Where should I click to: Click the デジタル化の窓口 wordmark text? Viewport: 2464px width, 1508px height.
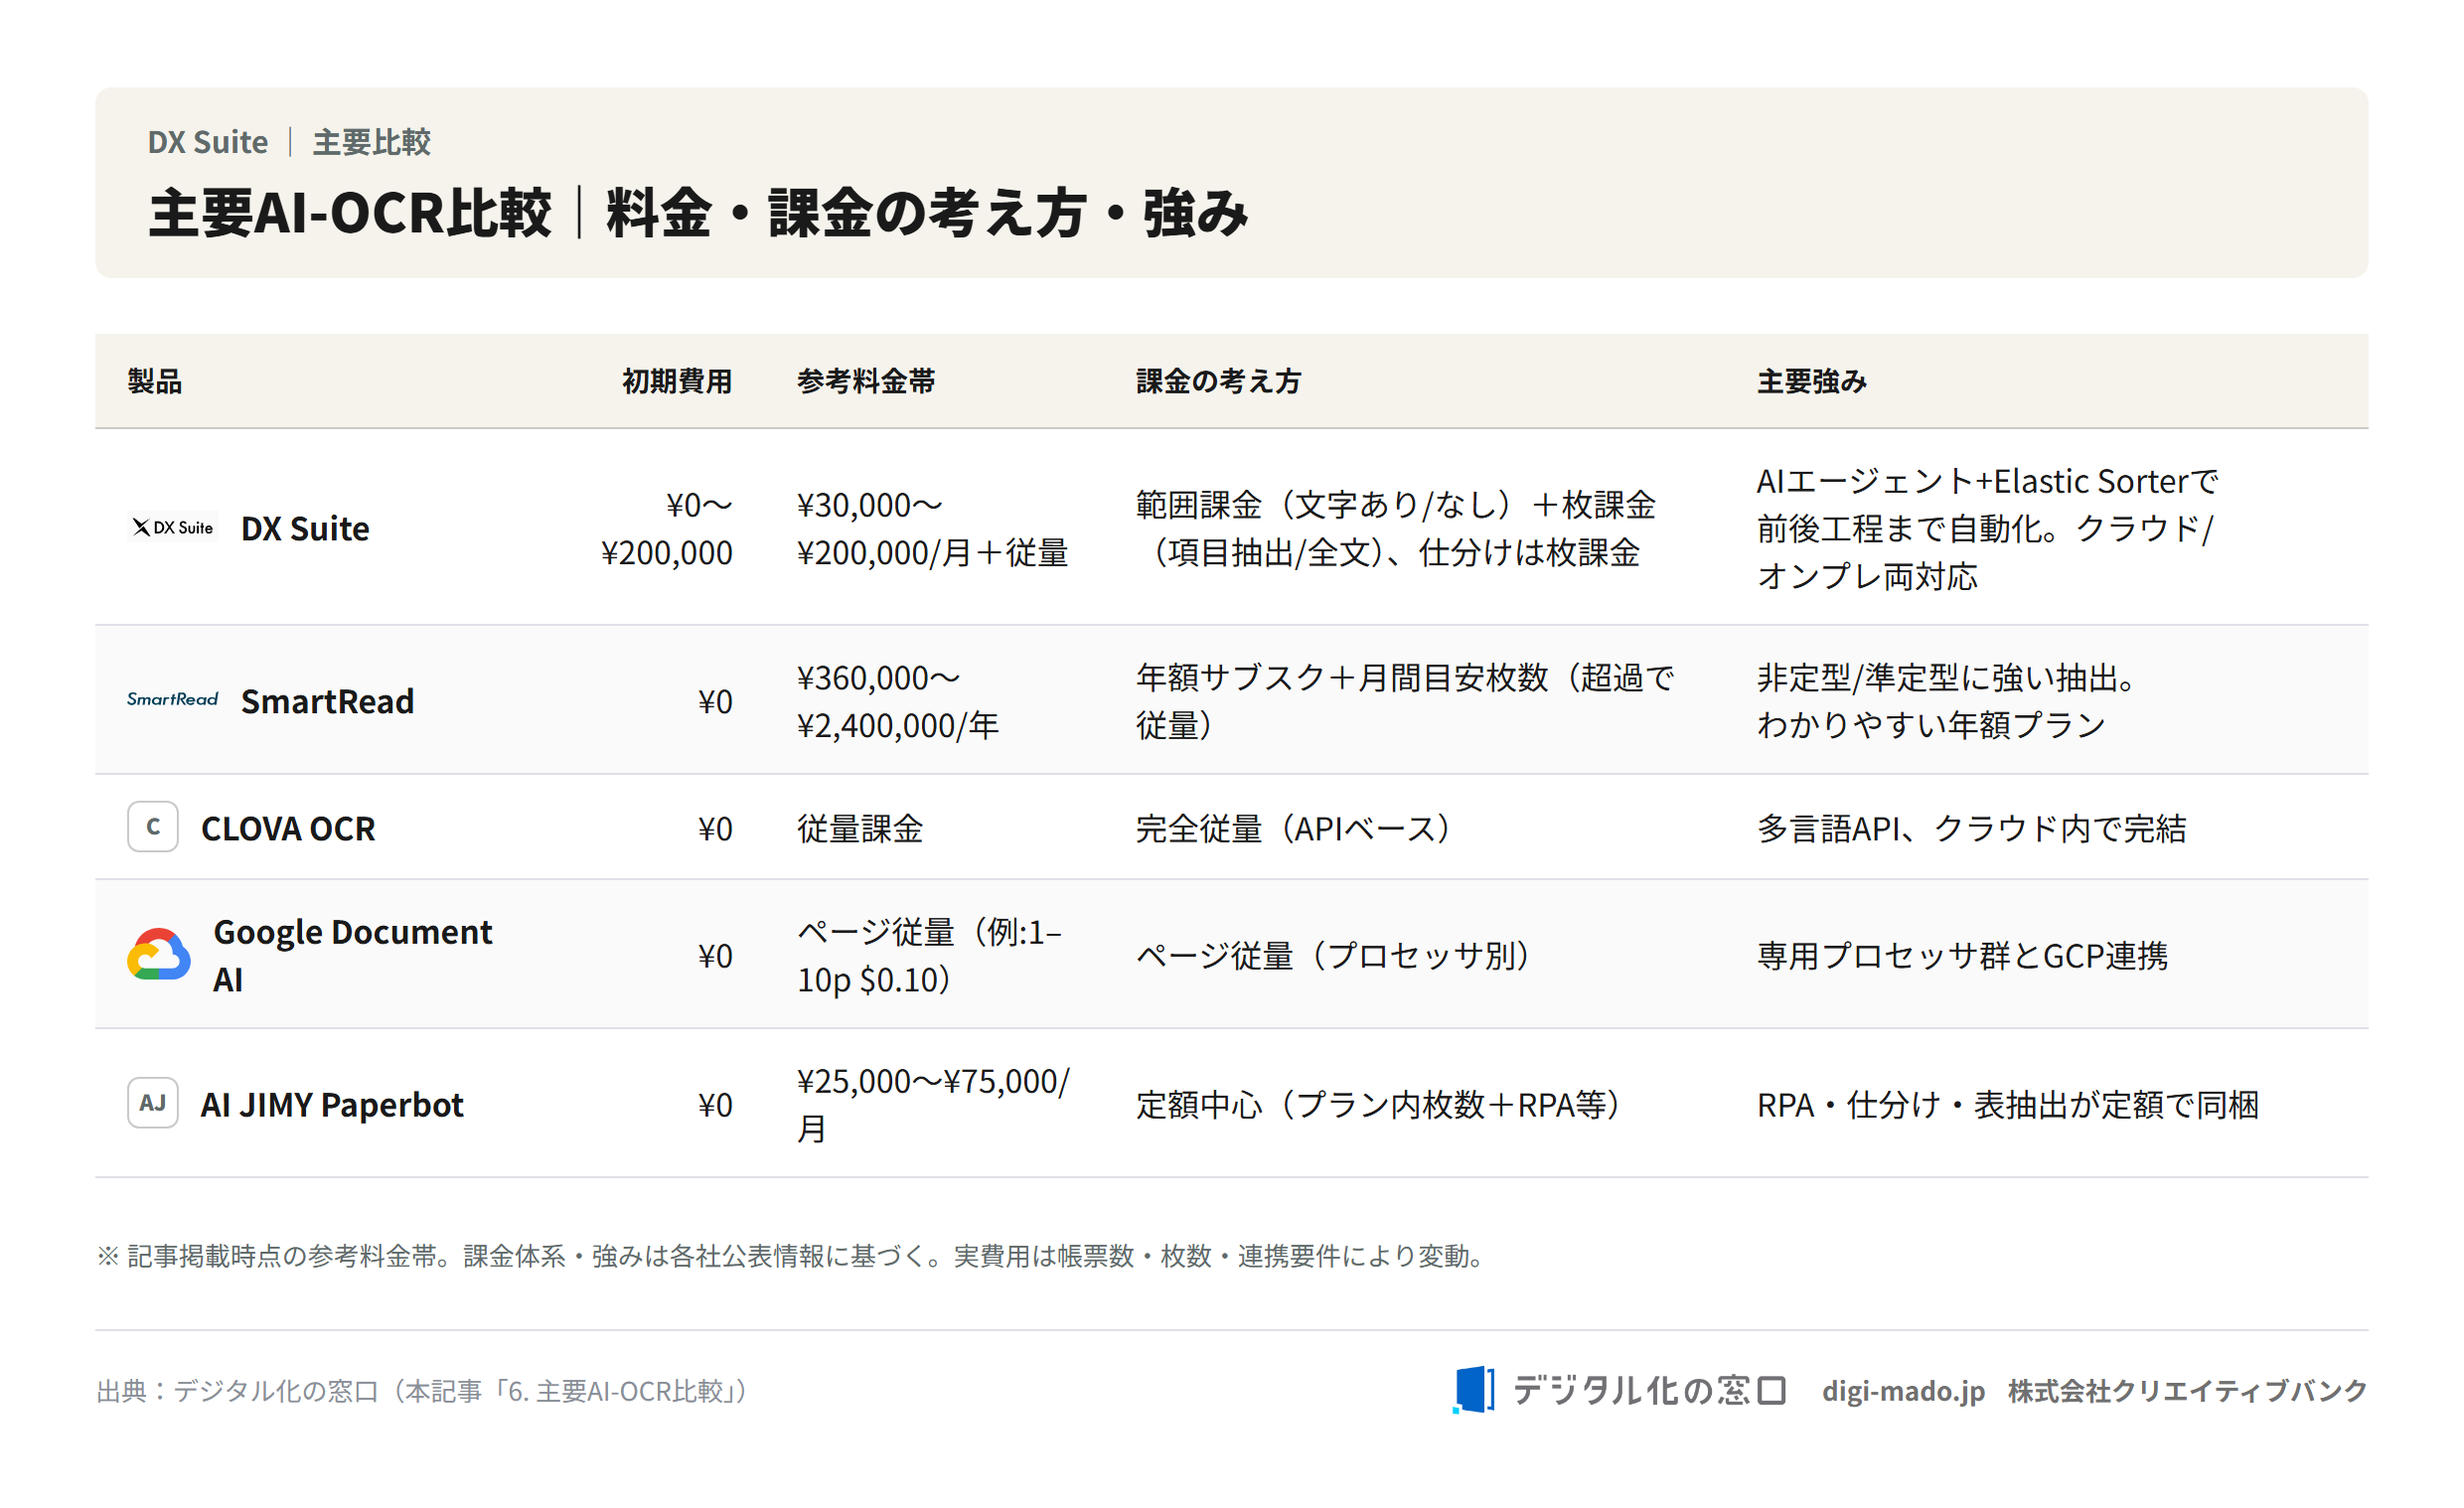click(1650, 1389)
